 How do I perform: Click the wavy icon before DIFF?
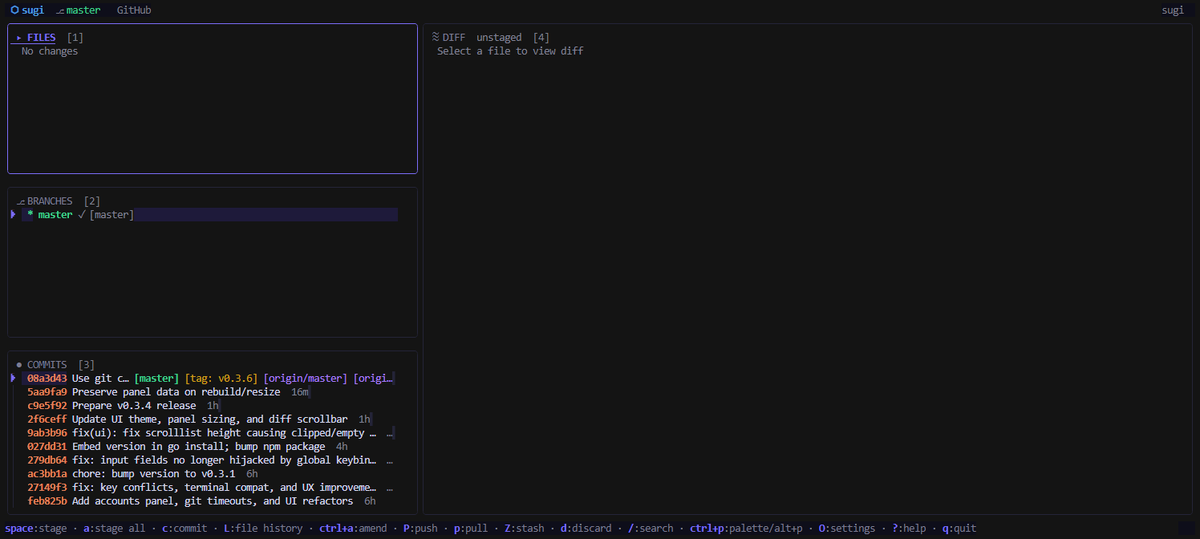point(435,37)
